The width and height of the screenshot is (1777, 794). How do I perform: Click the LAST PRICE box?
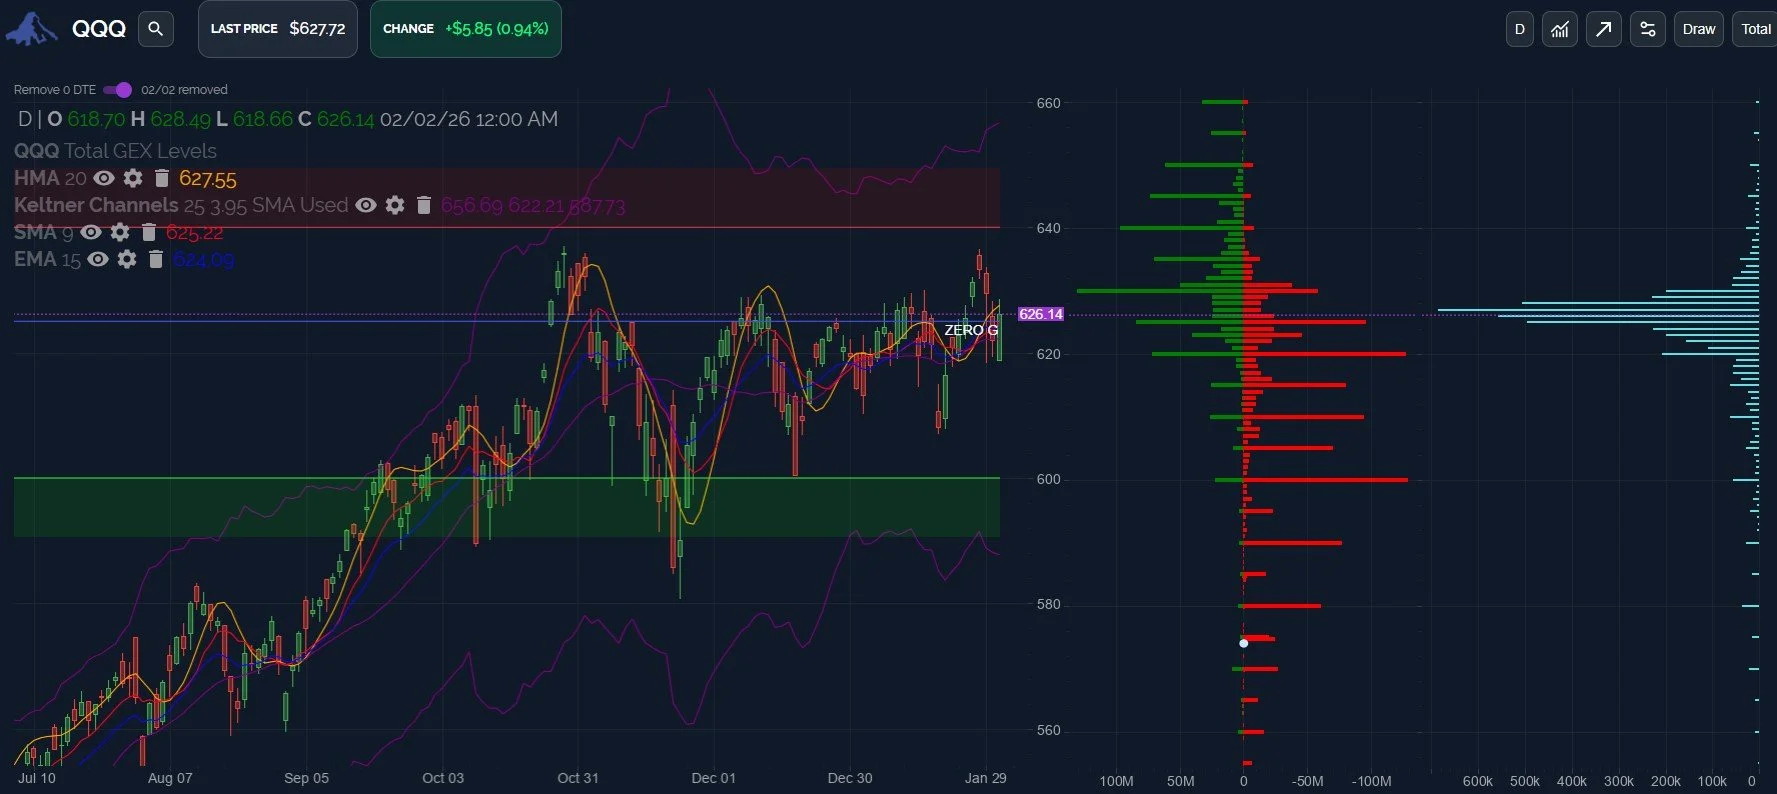tap(278, 29)
